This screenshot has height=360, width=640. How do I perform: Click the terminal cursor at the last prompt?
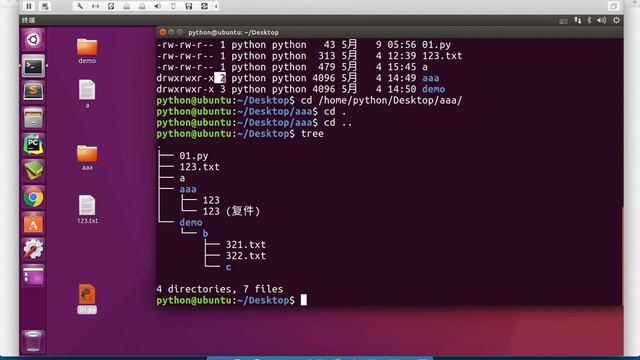pyautogui.click(x=304, y=300)
